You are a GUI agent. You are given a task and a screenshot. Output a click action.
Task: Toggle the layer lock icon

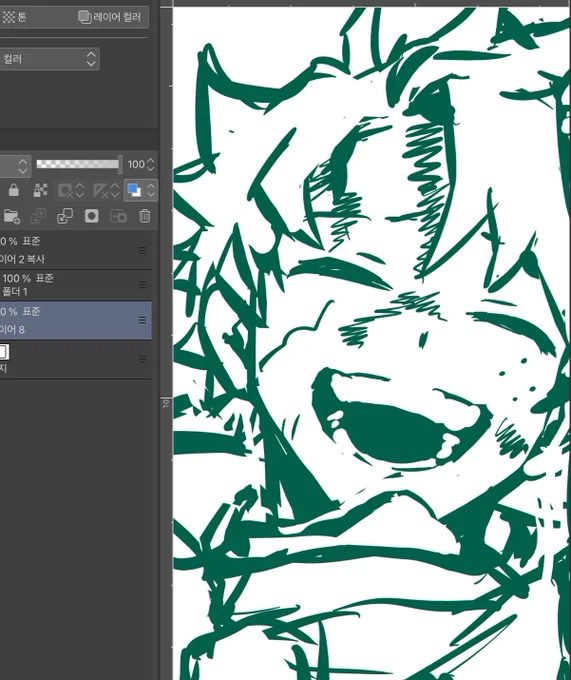pyautogui.click(x=13, y=190)
